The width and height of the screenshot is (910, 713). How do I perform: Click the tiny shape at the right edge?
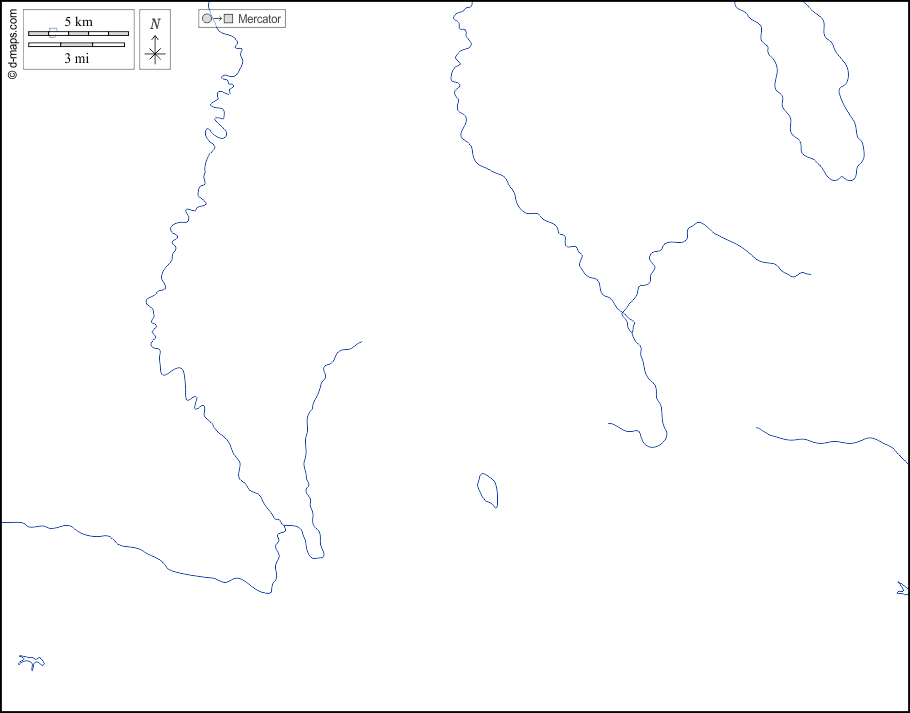click(x=902, y=589)
